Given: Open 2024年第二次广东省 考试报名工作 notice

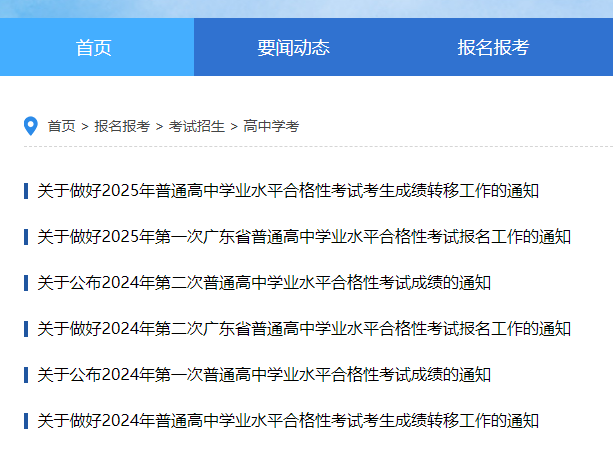Looking at the screenshot, I should tap(304, 328).
